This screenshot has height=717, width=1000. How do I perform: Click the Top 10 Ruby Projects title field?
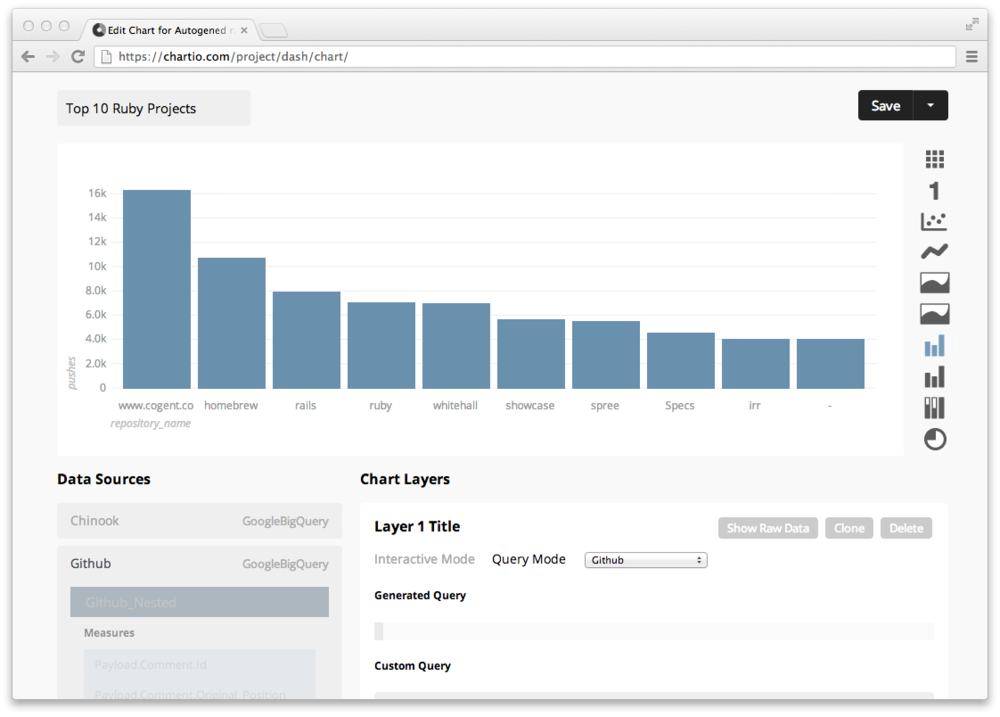[153, 108]
